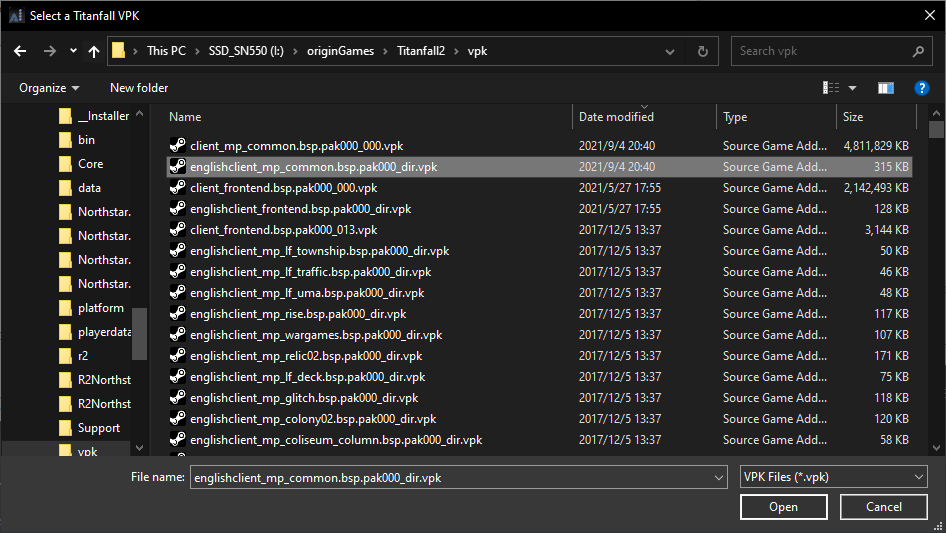Open the VPK Files (*.vpk) filter dropdown
This screenshot has height=533, width=946.
coord(833,477)
